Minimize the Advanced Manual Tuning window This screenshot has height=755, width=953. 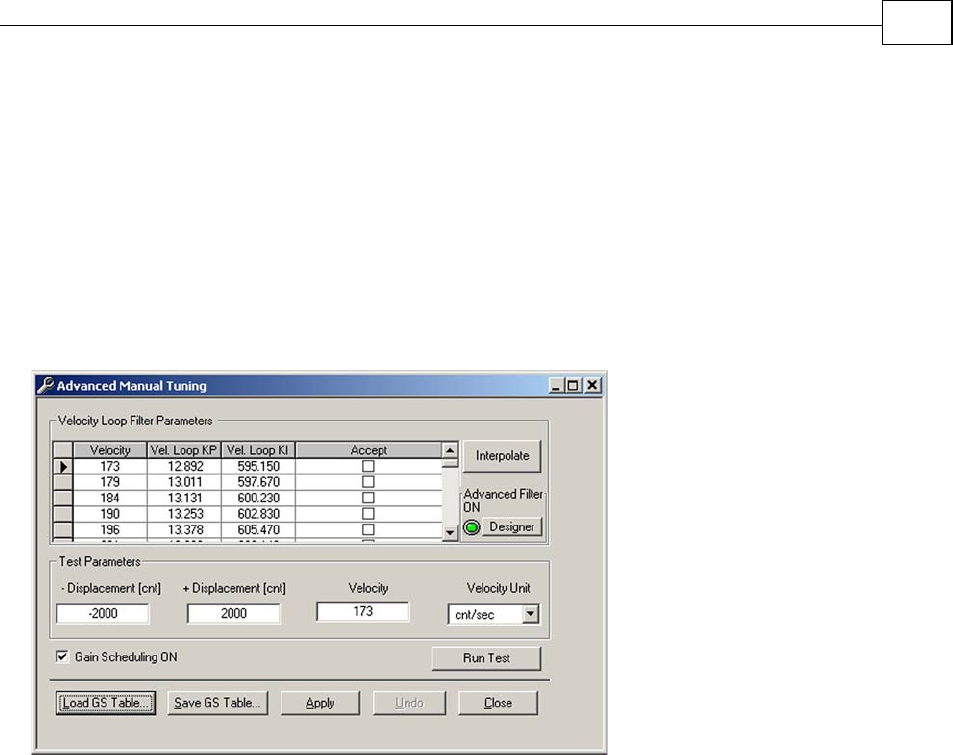[x=556, y=385]
